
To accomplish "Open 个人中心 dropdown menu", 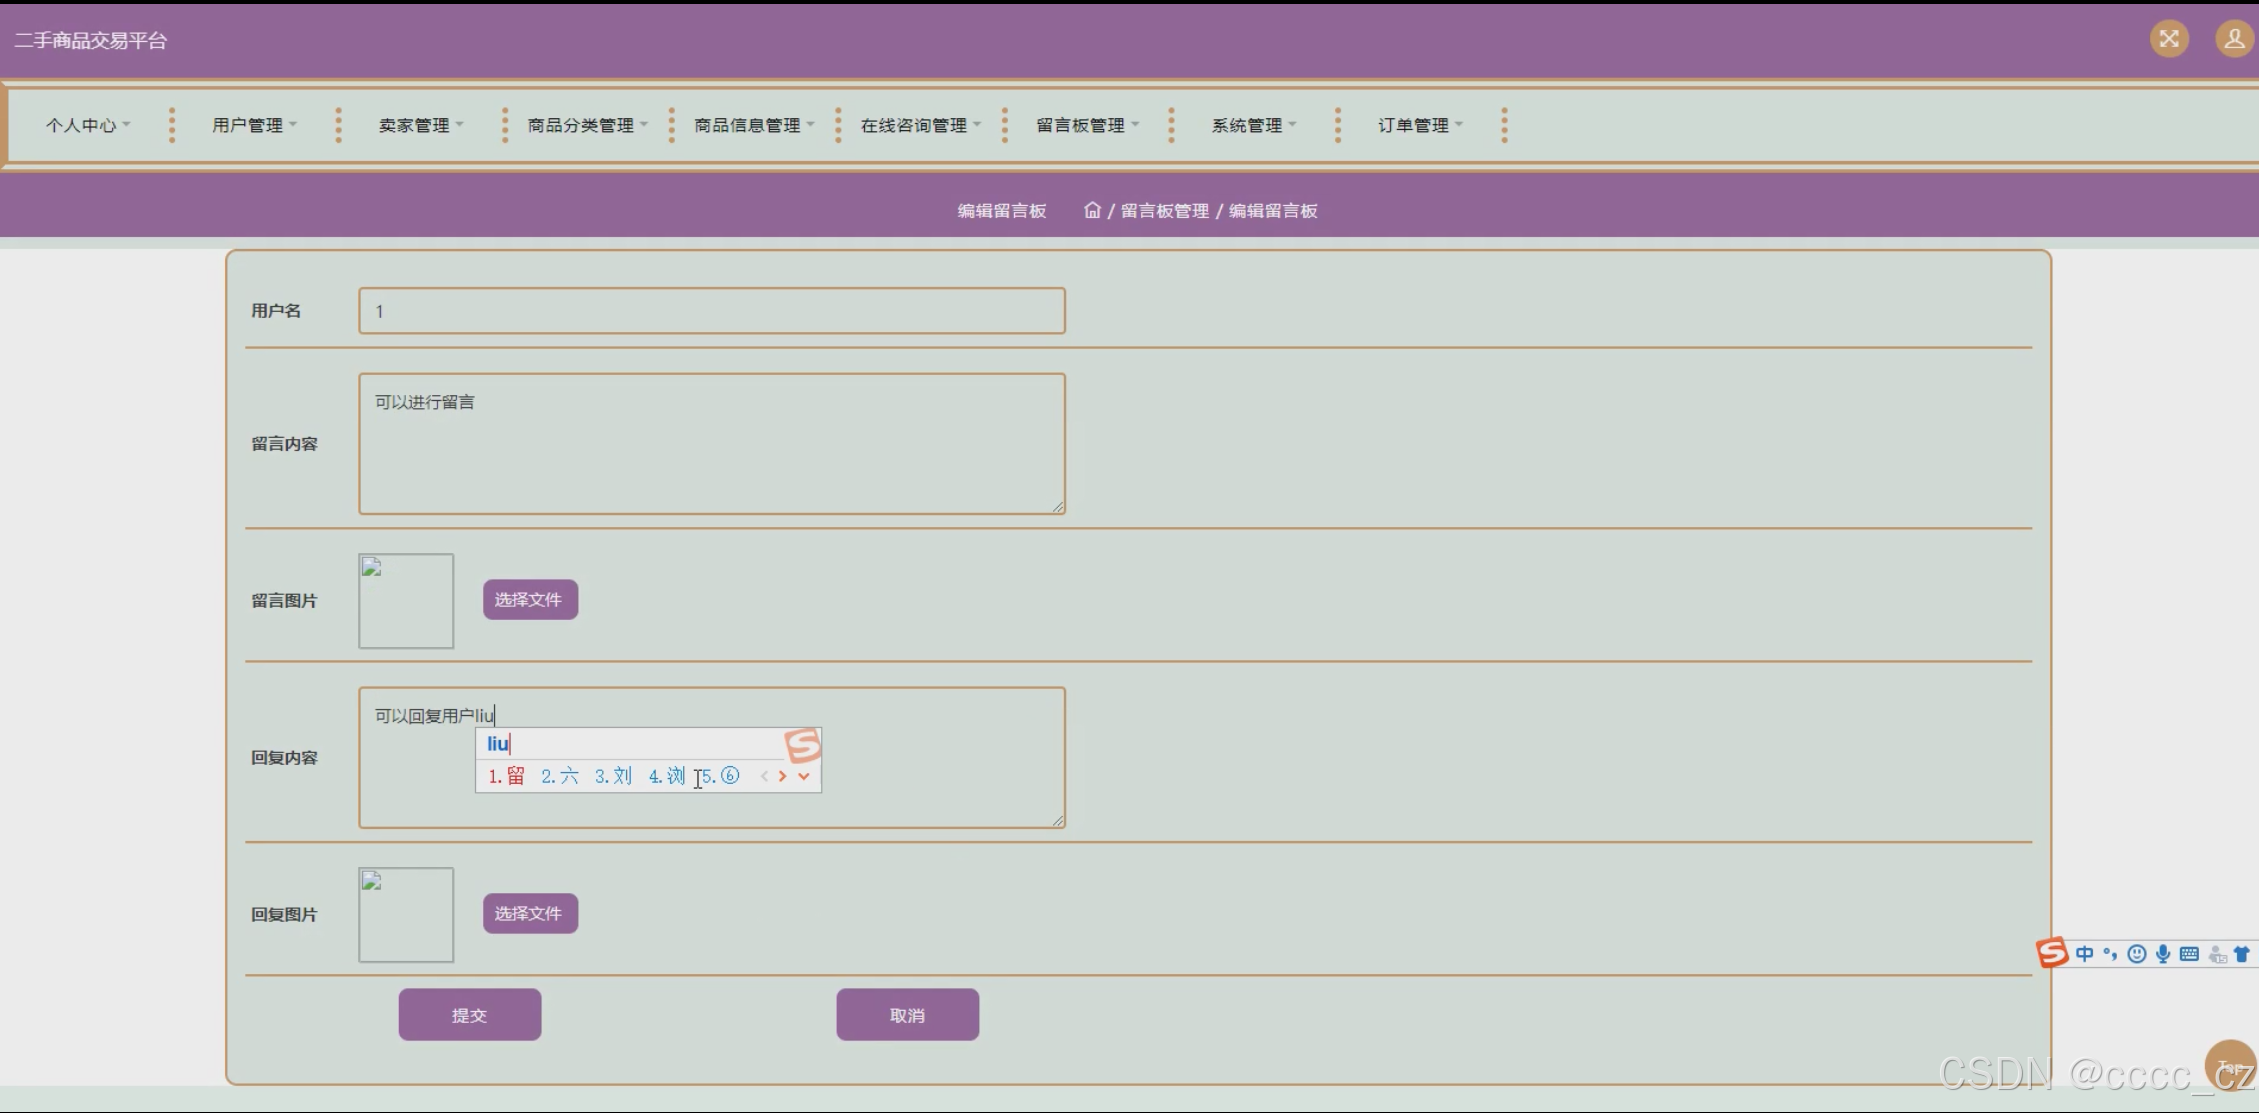I will click(88, 125).
